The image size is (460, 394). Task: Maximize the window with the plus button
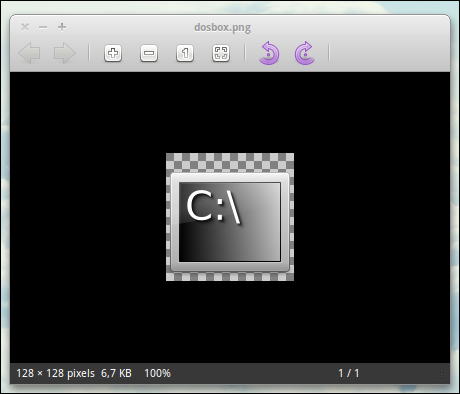coord(62,27)
